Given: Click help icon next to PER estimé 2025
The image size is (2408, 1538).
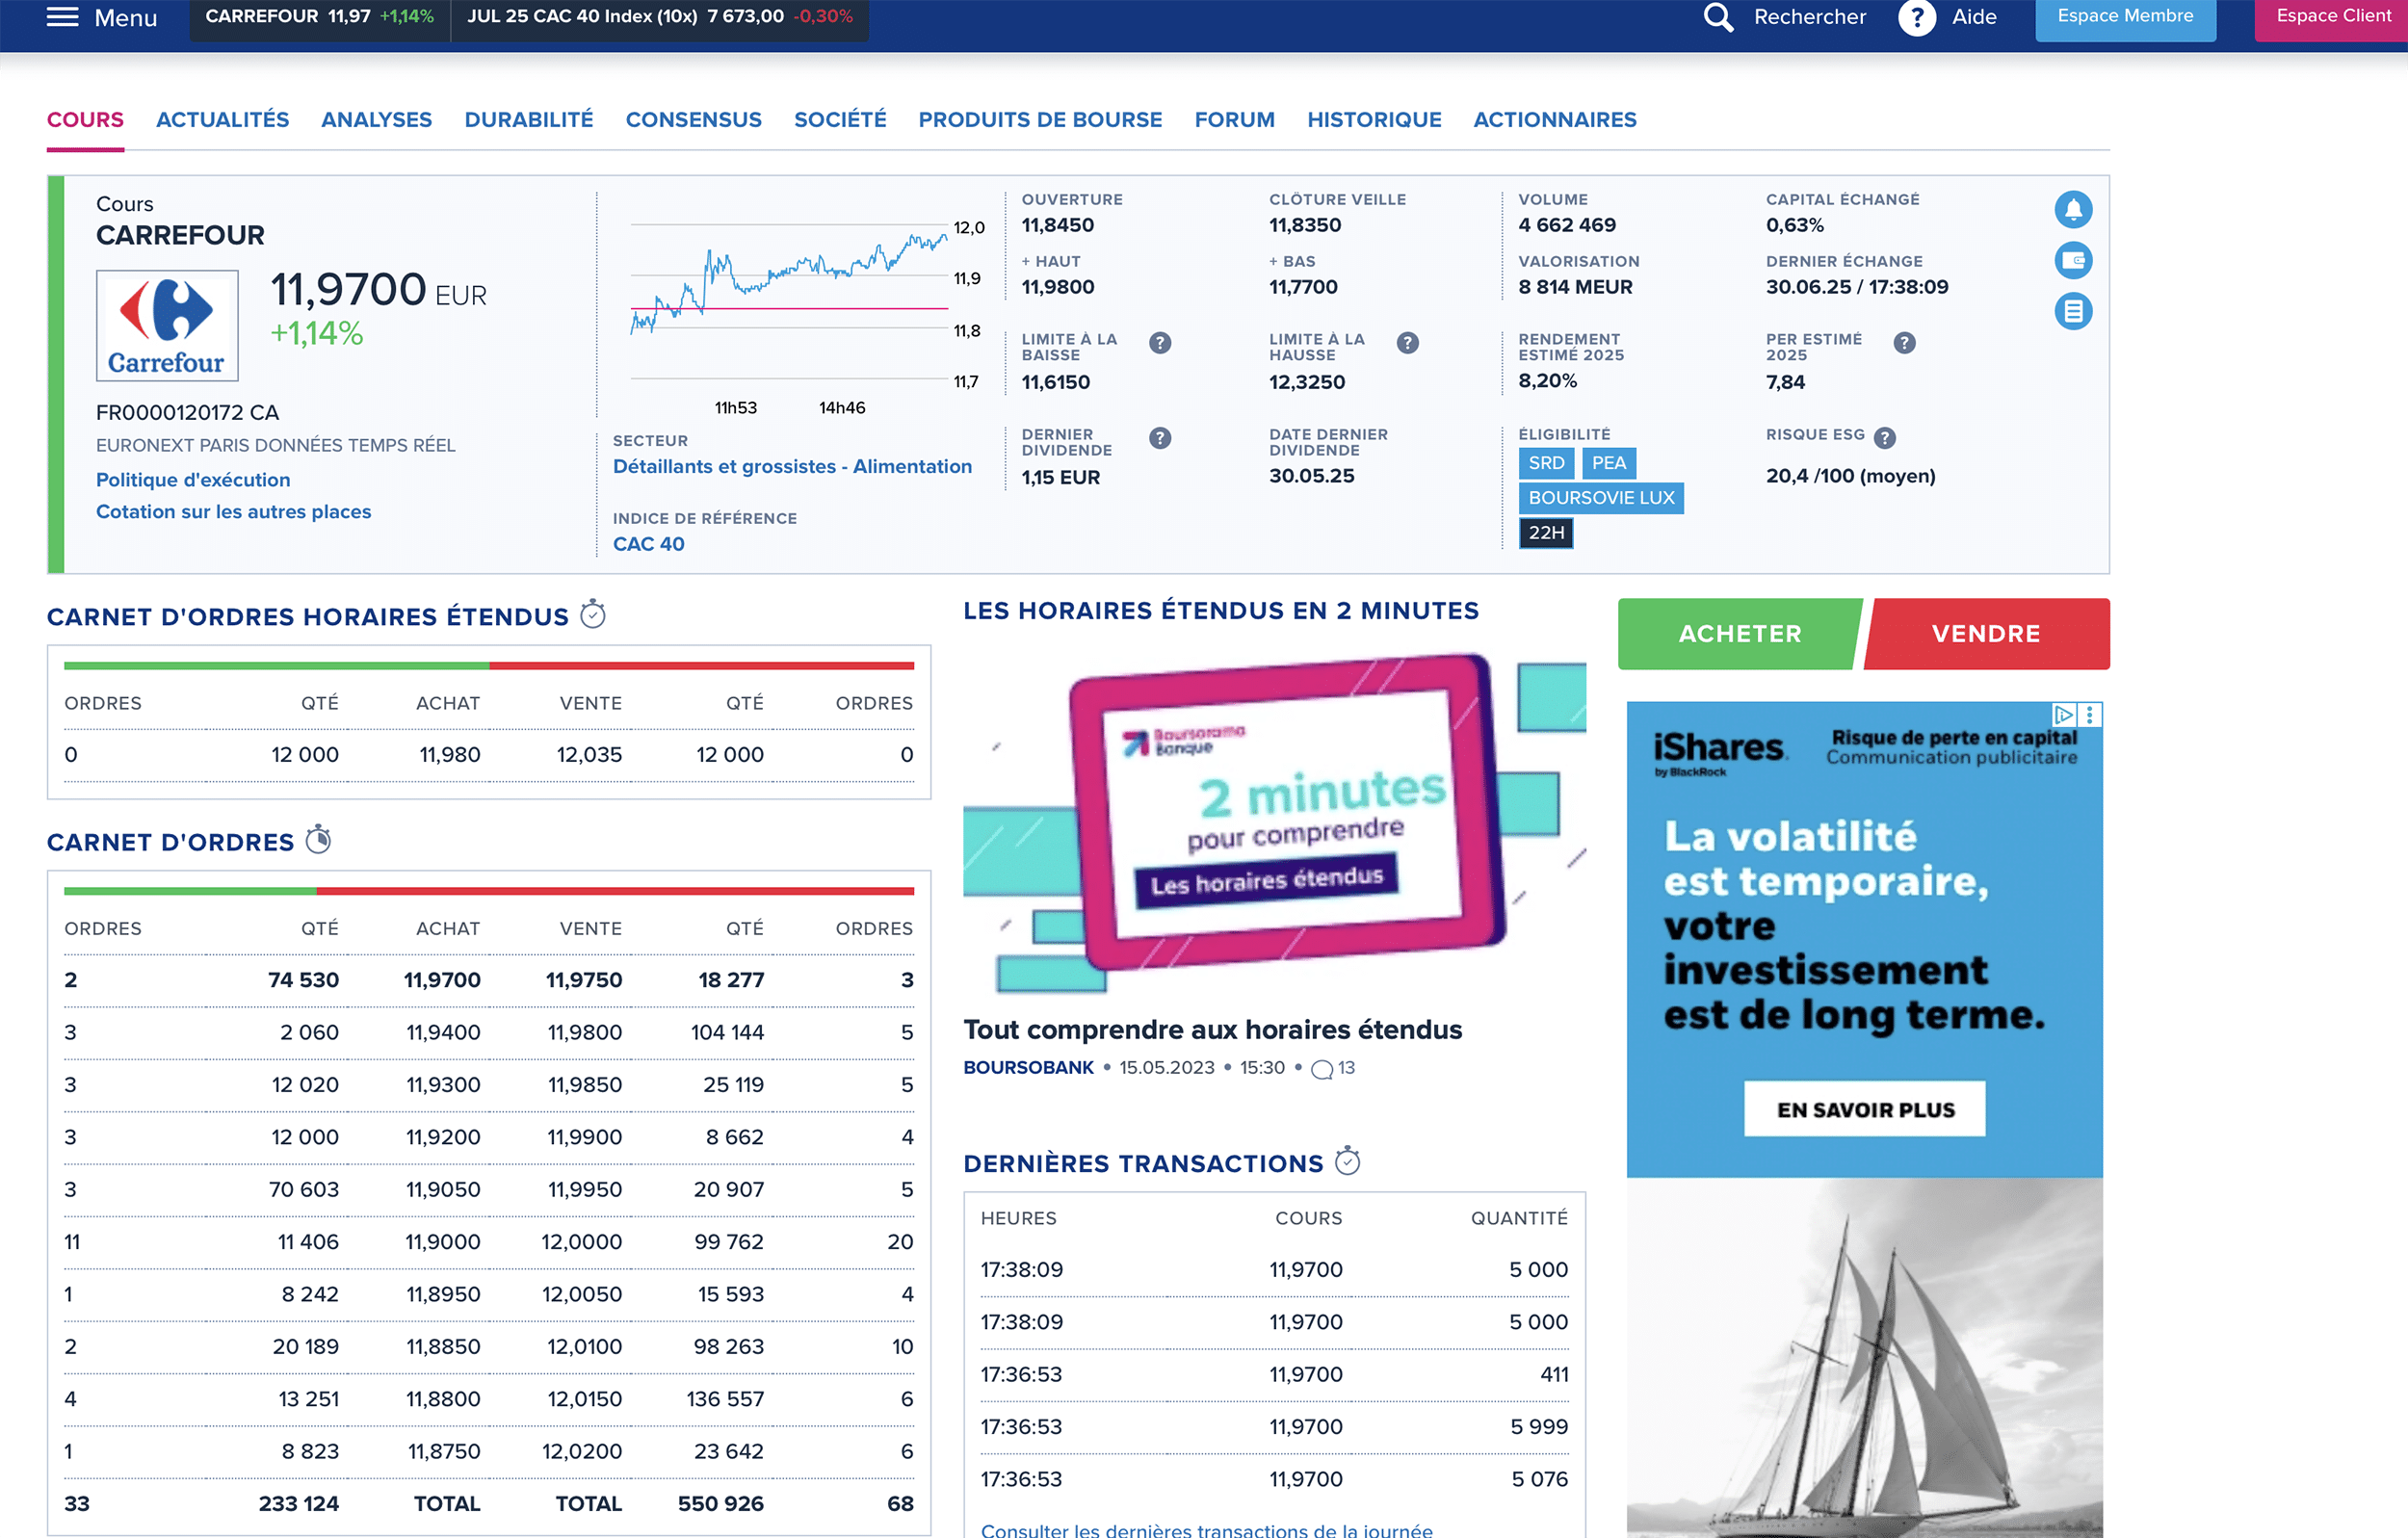Looking at the screenshot, I should pos(1904,343).
